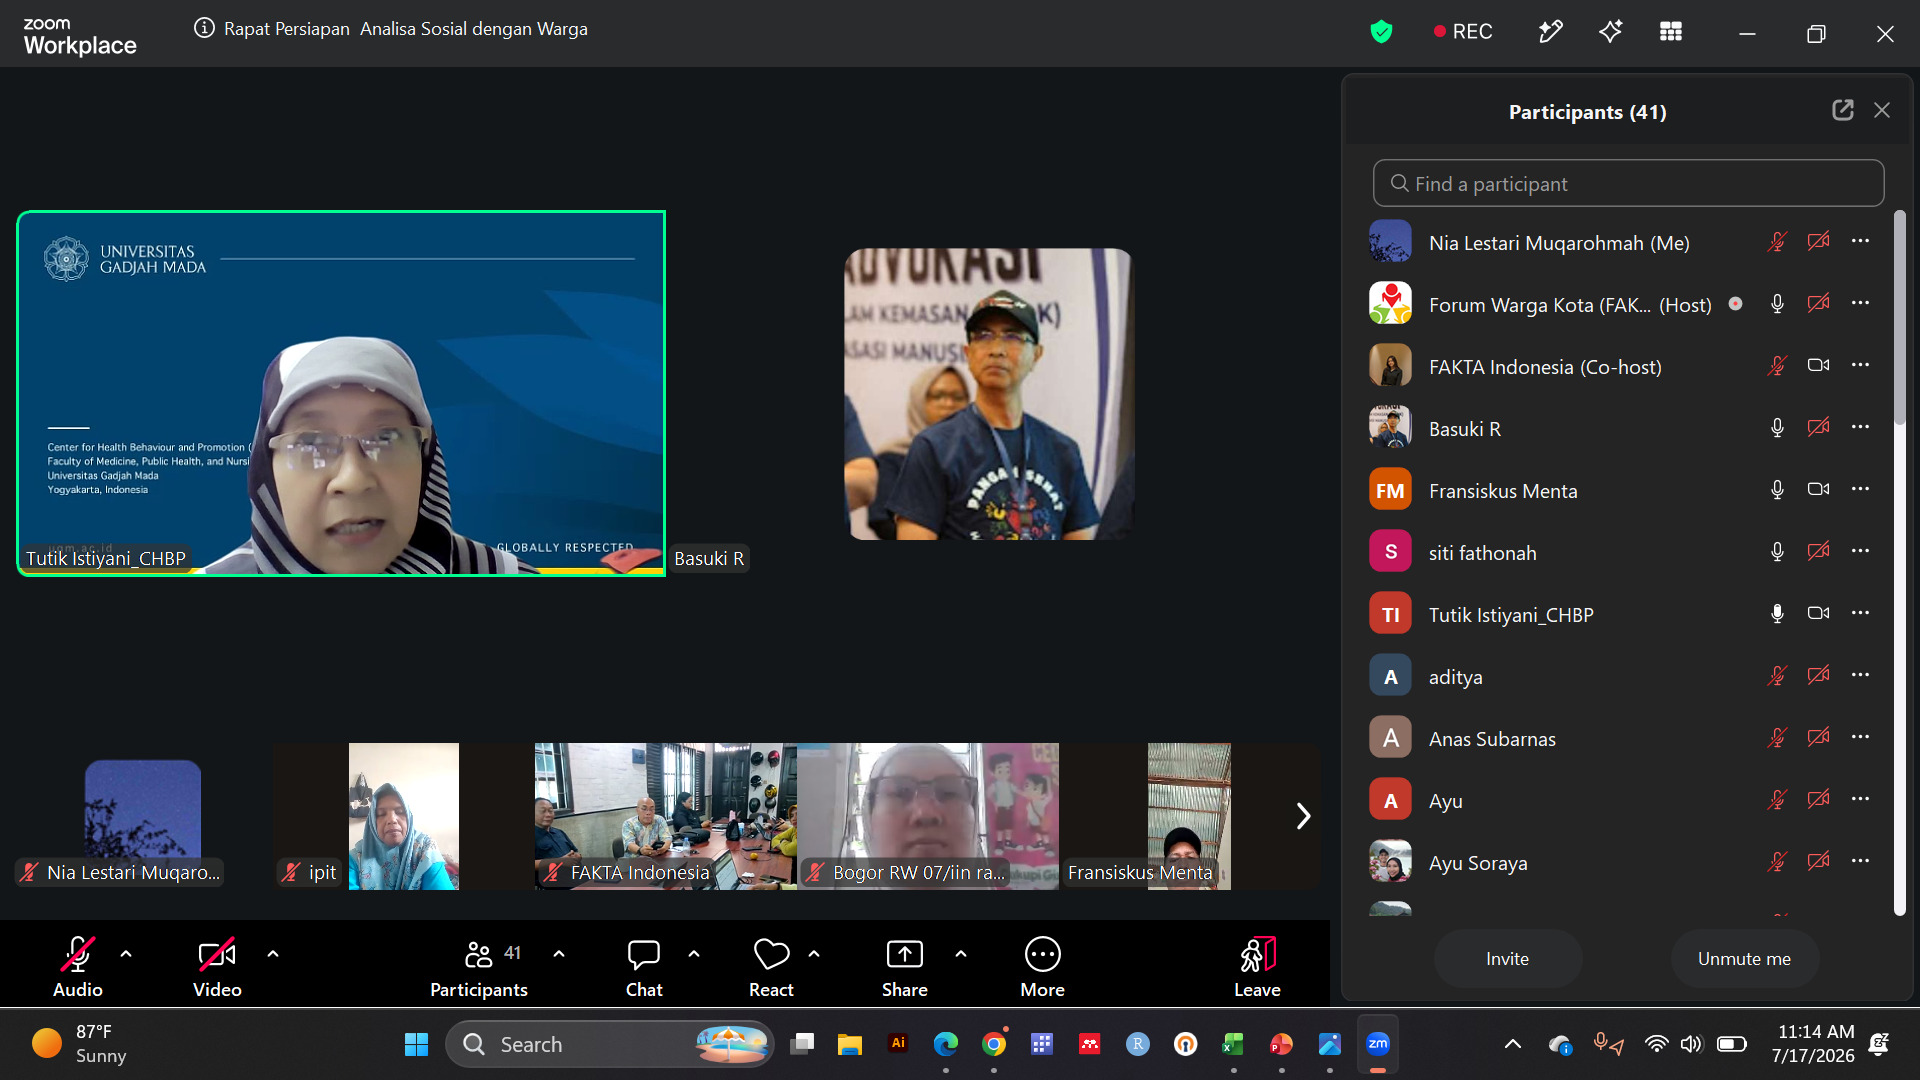The height and width of the screenshot is (1080, 1920).
Task: Open more options for Anas Subarnas
Action: point(1860,737)
